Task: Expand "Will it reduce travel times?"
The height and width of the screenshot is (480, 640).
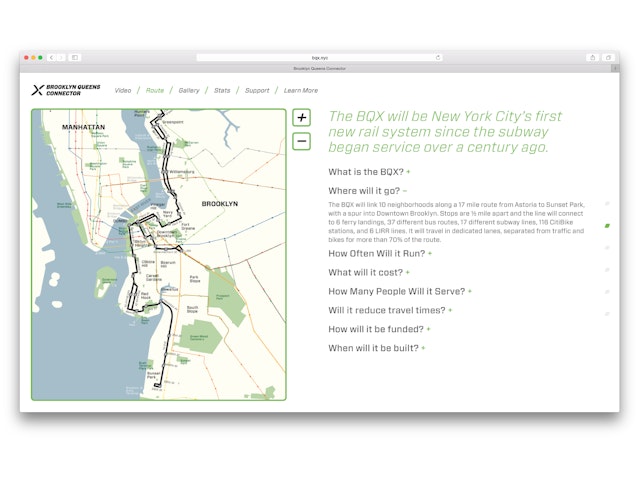Action: click(x=390, y=310)
